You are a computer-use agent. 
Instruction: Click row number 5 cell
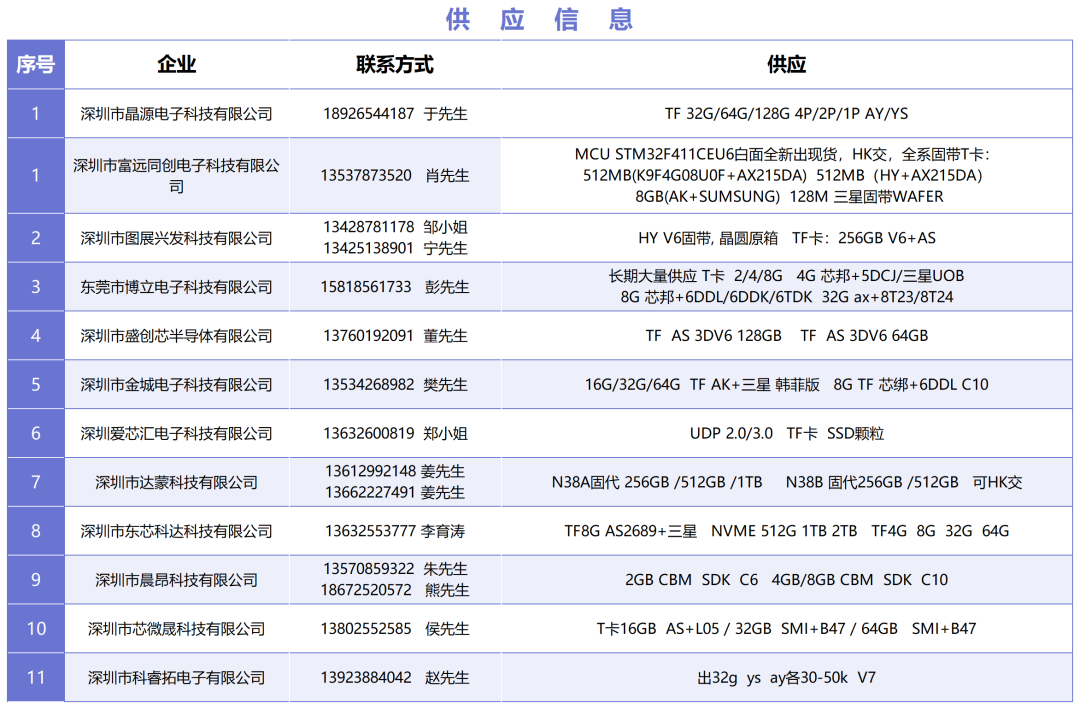tap(36, 385)
